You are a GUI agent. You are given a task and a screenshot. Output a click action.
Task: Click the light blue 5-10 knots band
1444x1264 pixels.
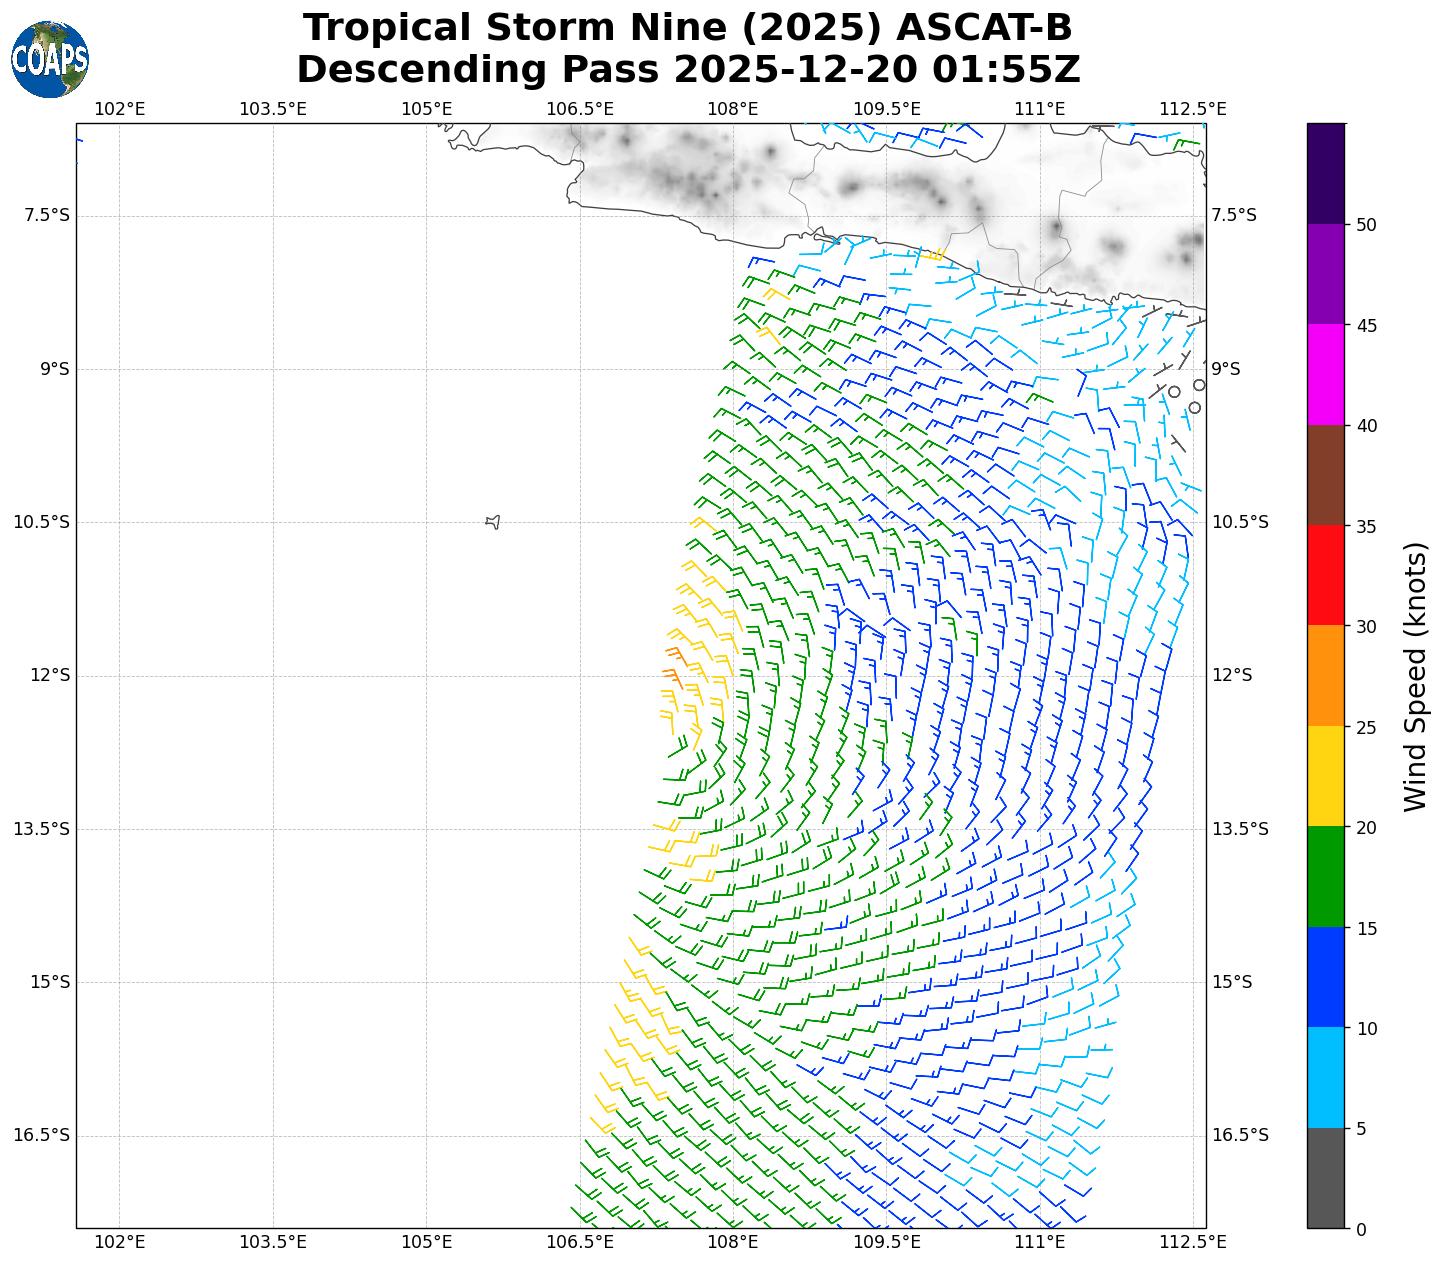click(1325, 1078)
